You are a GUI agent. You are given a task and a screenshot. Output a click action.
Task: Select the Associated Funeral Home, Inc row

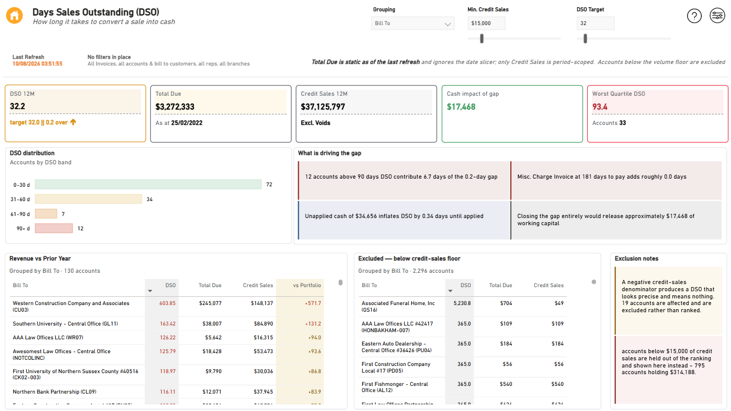pos(464,307)
